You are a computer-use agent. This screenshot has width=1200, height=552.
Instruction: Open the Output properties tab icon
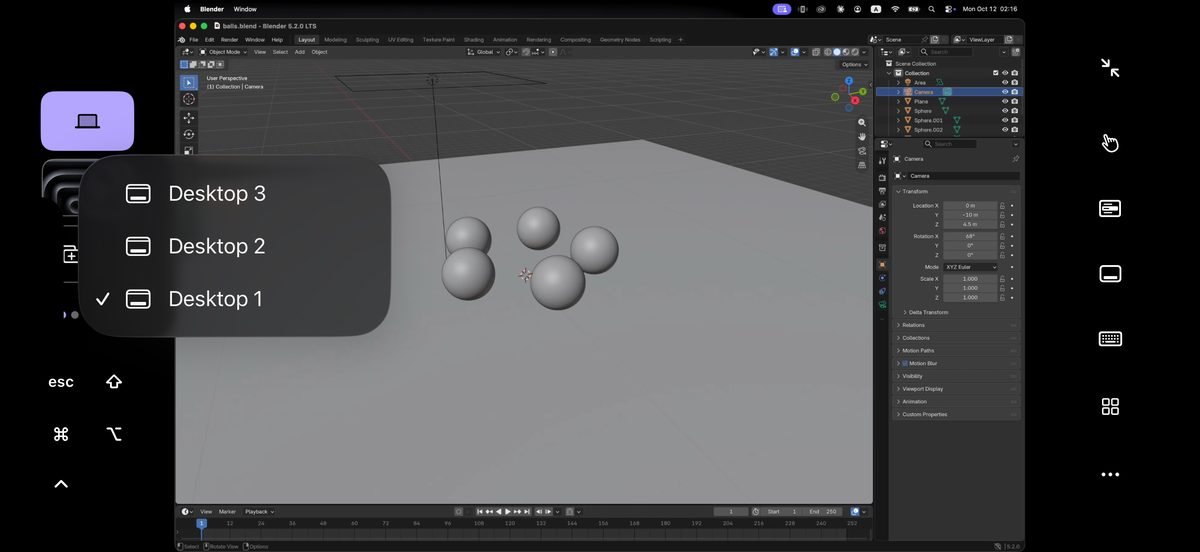click(882, 191)
